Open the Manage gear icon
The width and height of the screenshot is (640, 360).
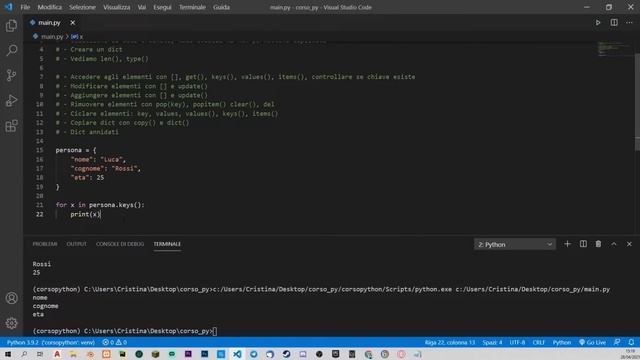click(11, 323)
